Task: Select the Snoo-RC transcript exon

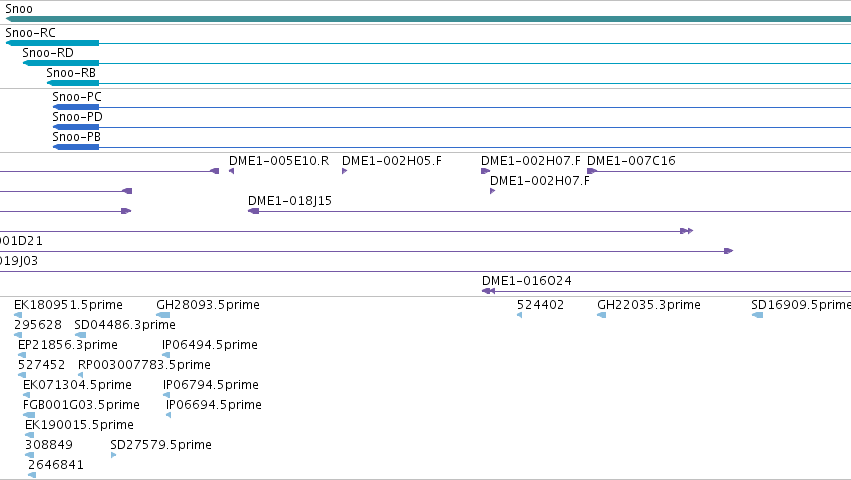Action: [x=53, y=43]
